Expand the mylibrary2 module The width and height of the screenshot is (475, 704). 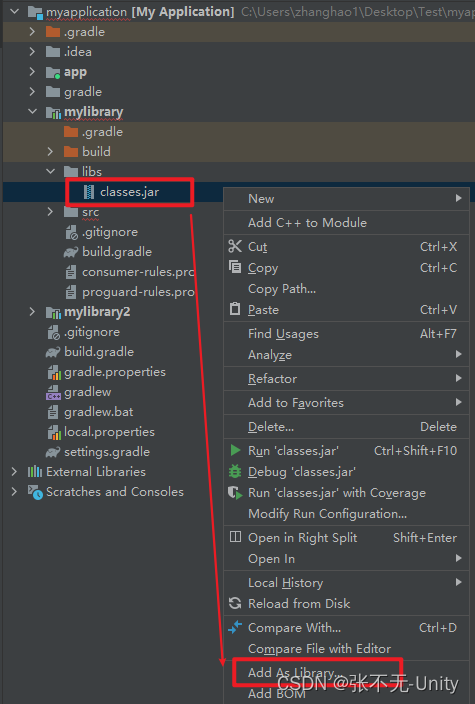pos(32,311)
